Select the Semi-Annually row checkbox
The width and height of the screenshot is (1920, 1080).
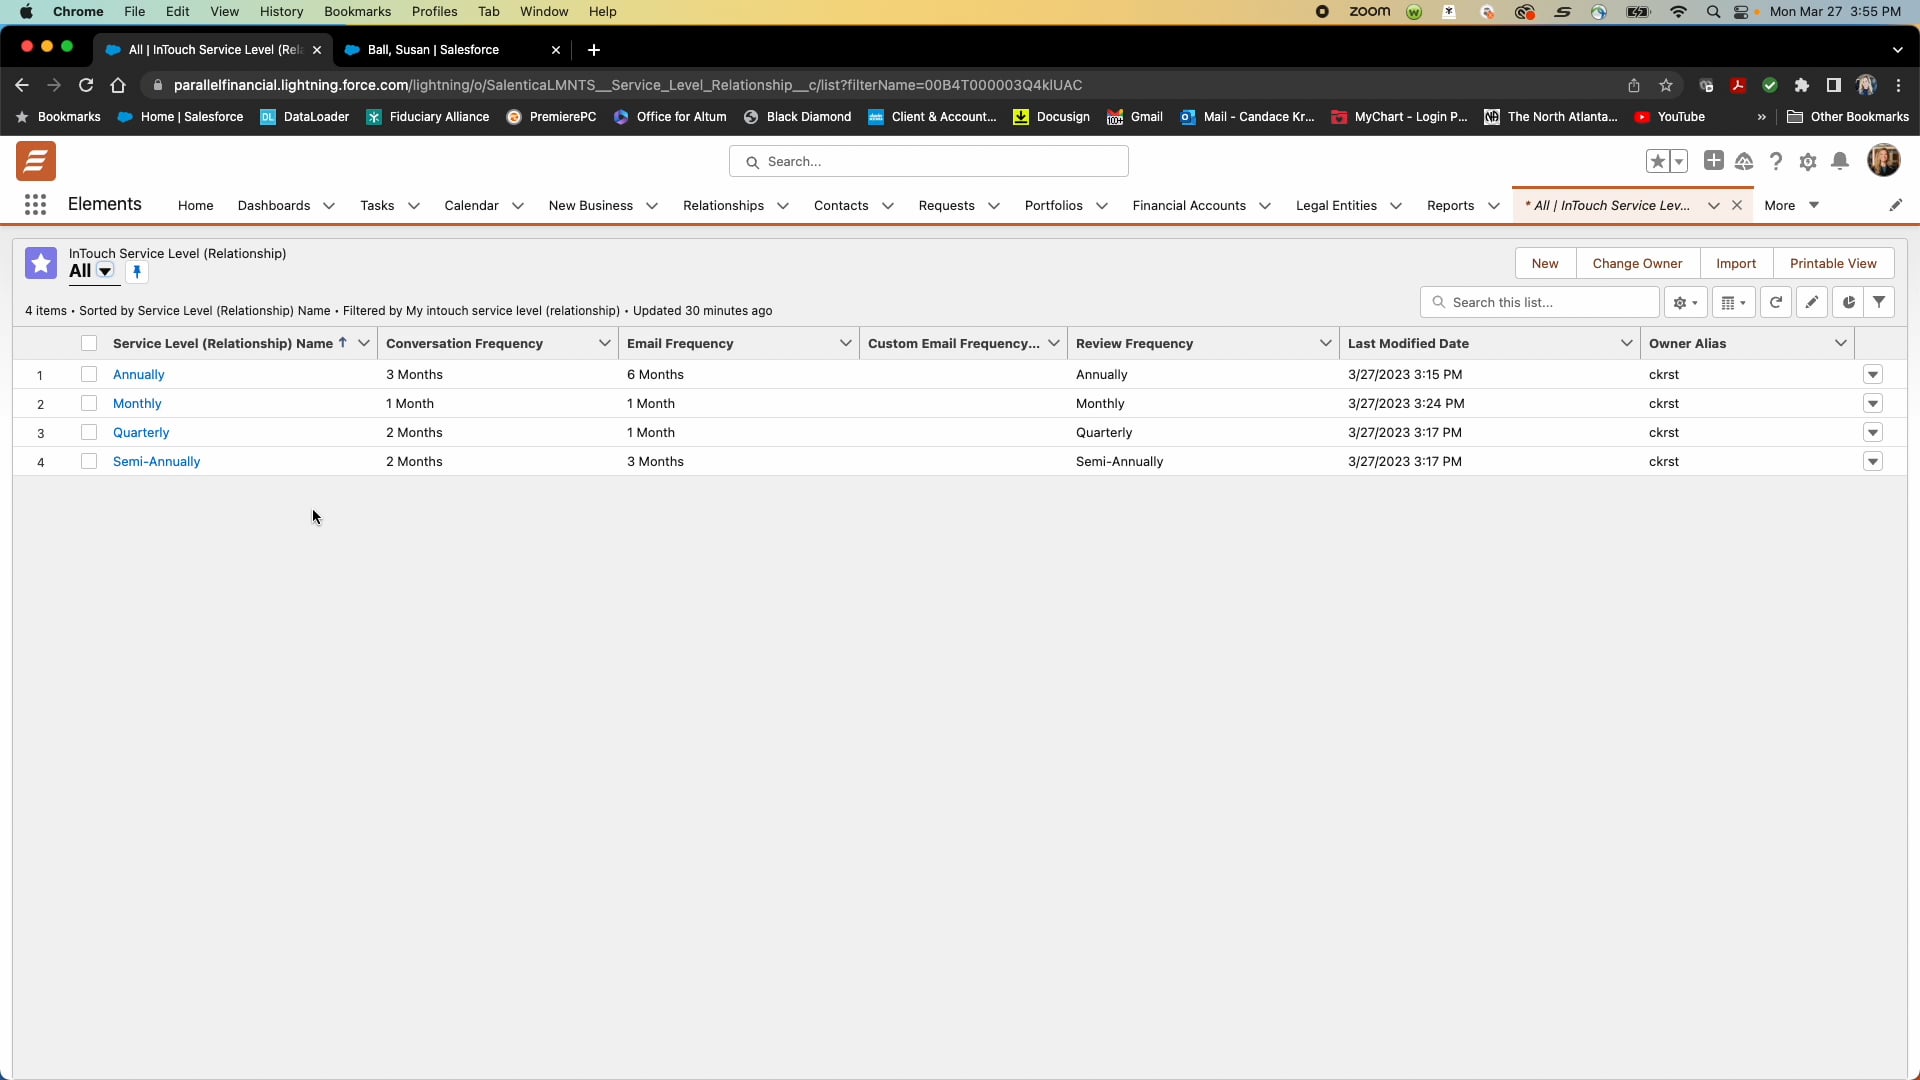pyautogui.click(x=89, y=461)
